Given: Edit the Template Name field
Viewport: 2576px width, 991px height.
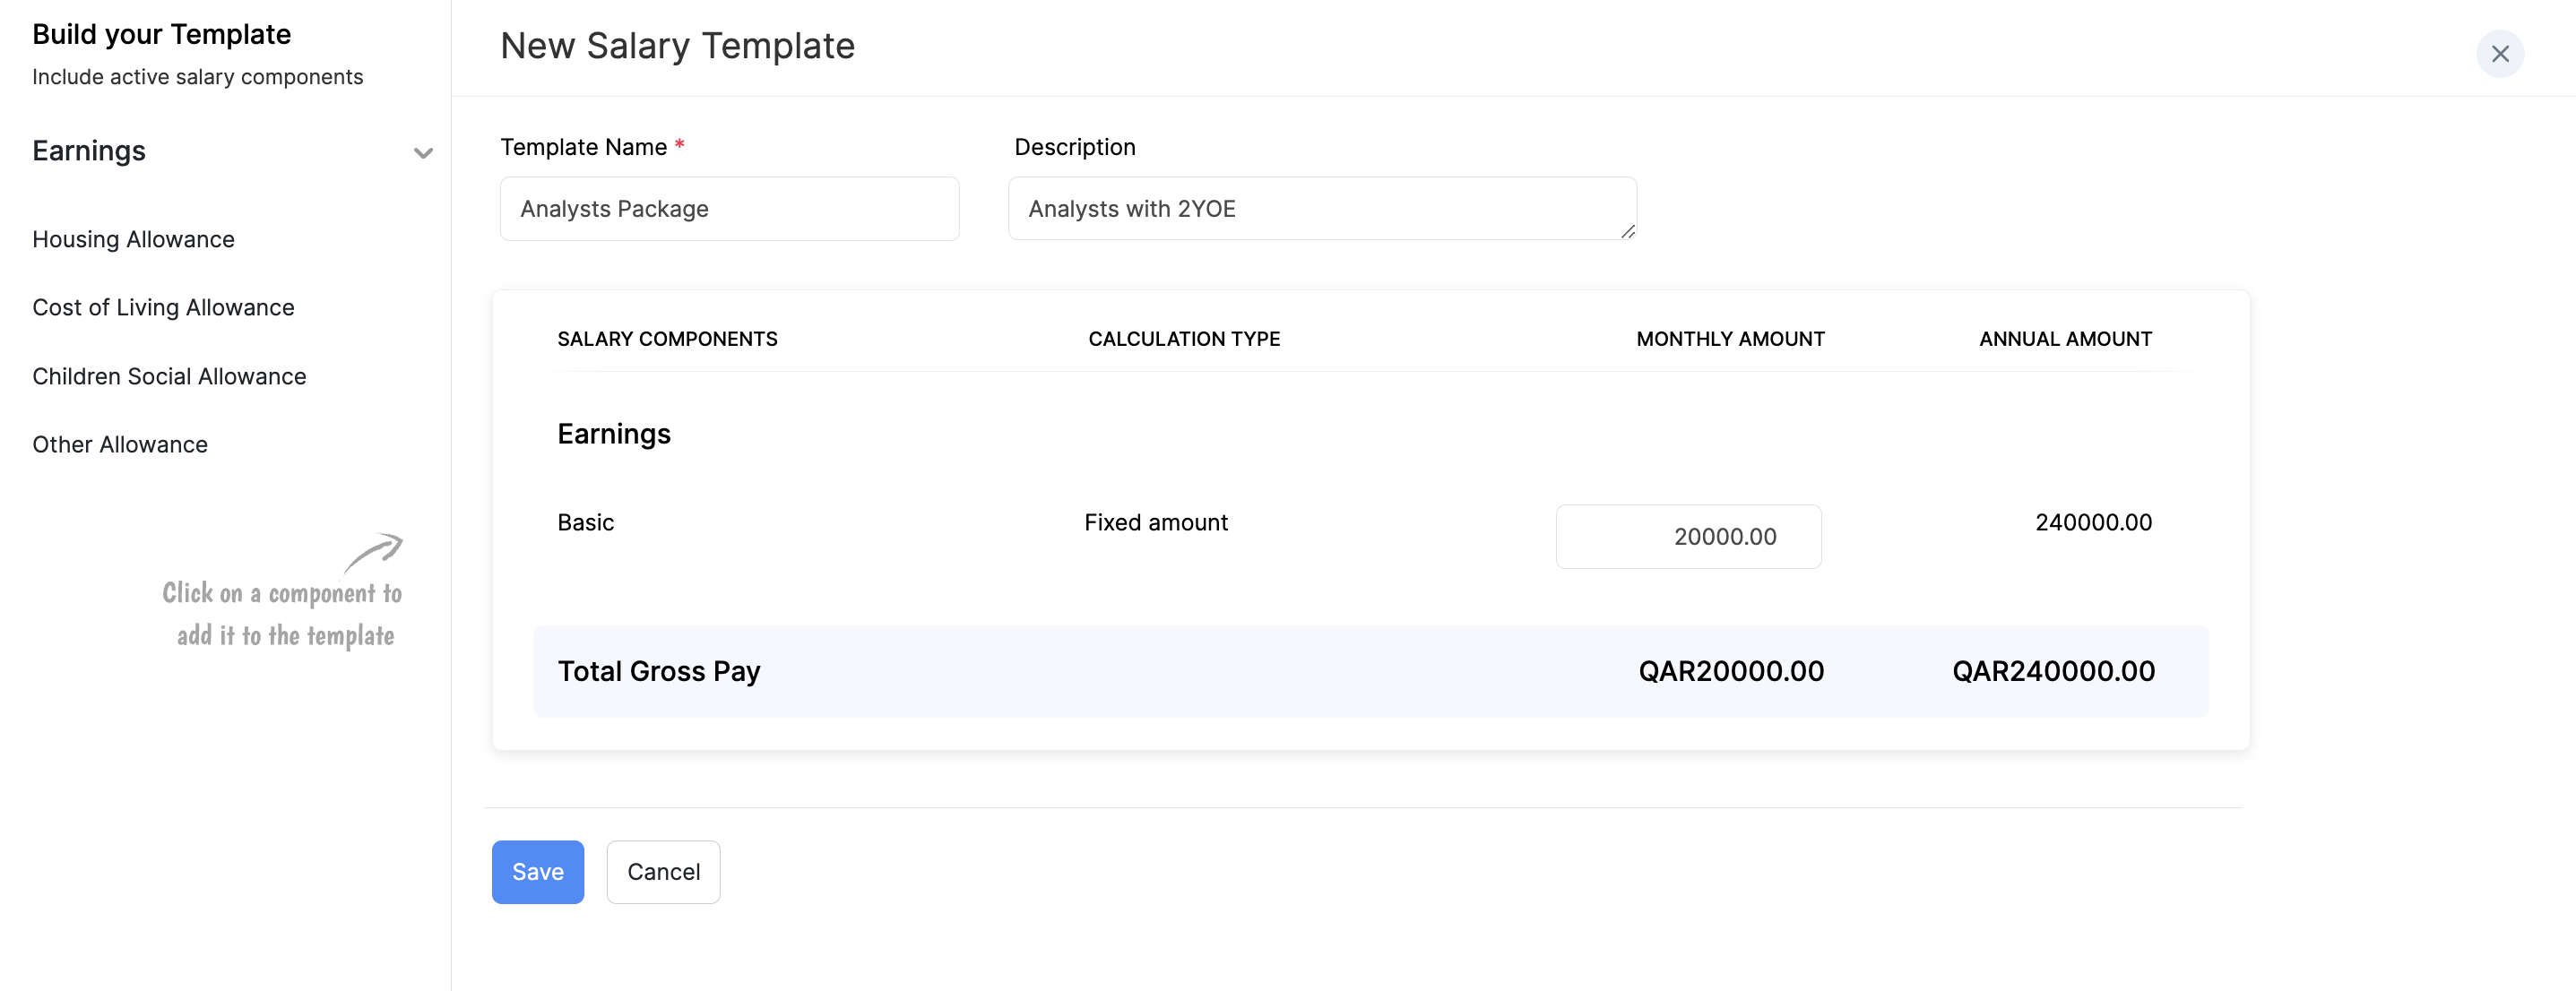Looking at the screenshot, I should click(729, 208).
